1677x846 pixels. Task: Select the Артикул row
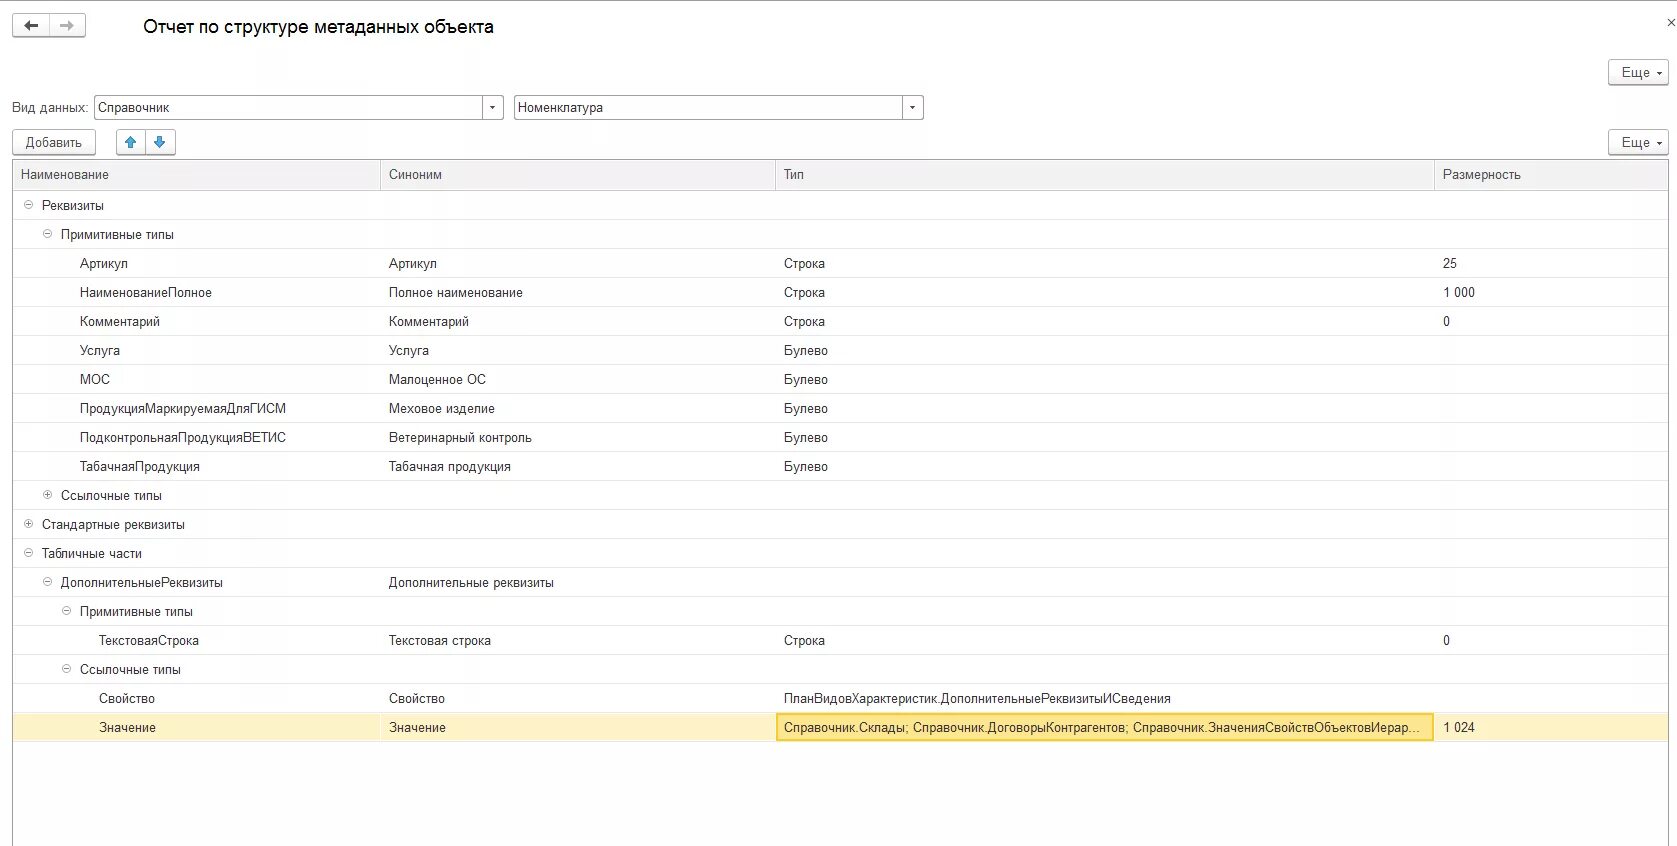tap(104, 263)
